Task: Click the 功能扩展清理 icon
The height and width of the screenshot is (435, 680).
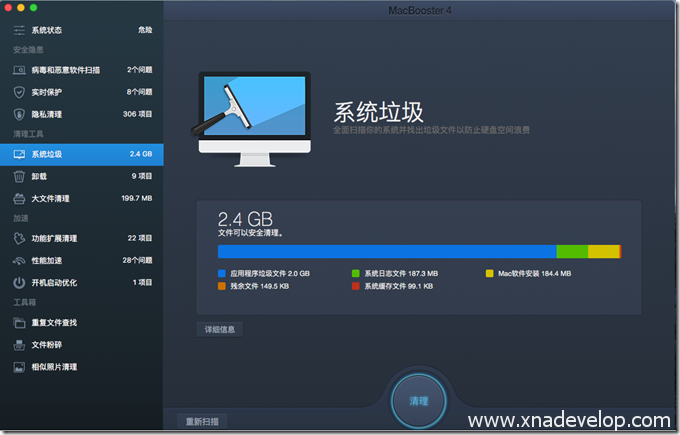Action: point(19,238)
